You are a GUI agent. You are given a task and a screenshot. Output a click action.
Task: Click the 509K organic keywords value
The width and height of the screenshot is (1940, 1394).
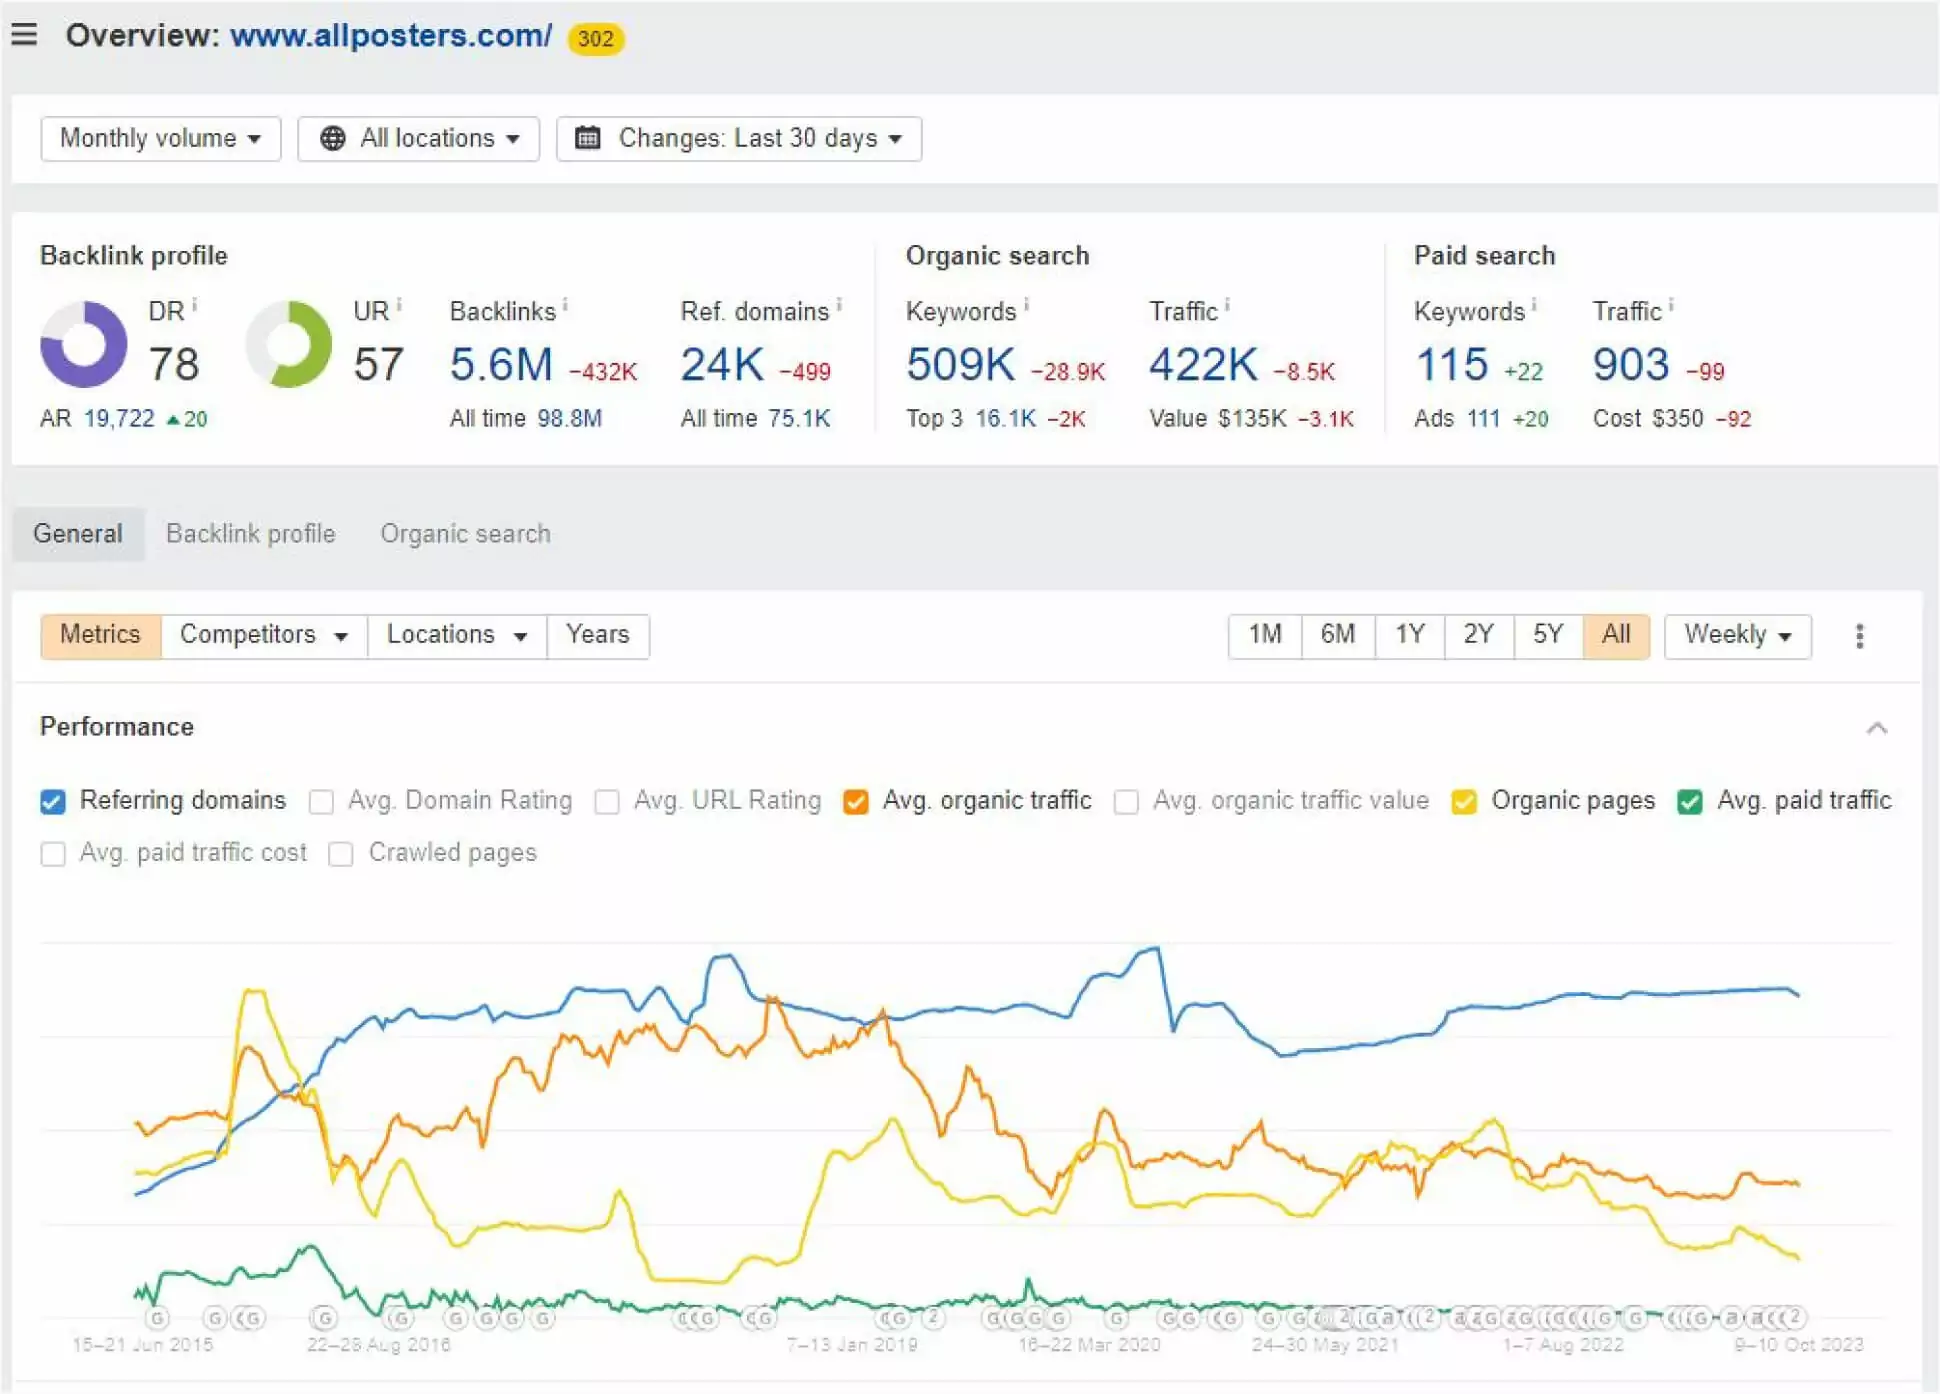point(961,364)
